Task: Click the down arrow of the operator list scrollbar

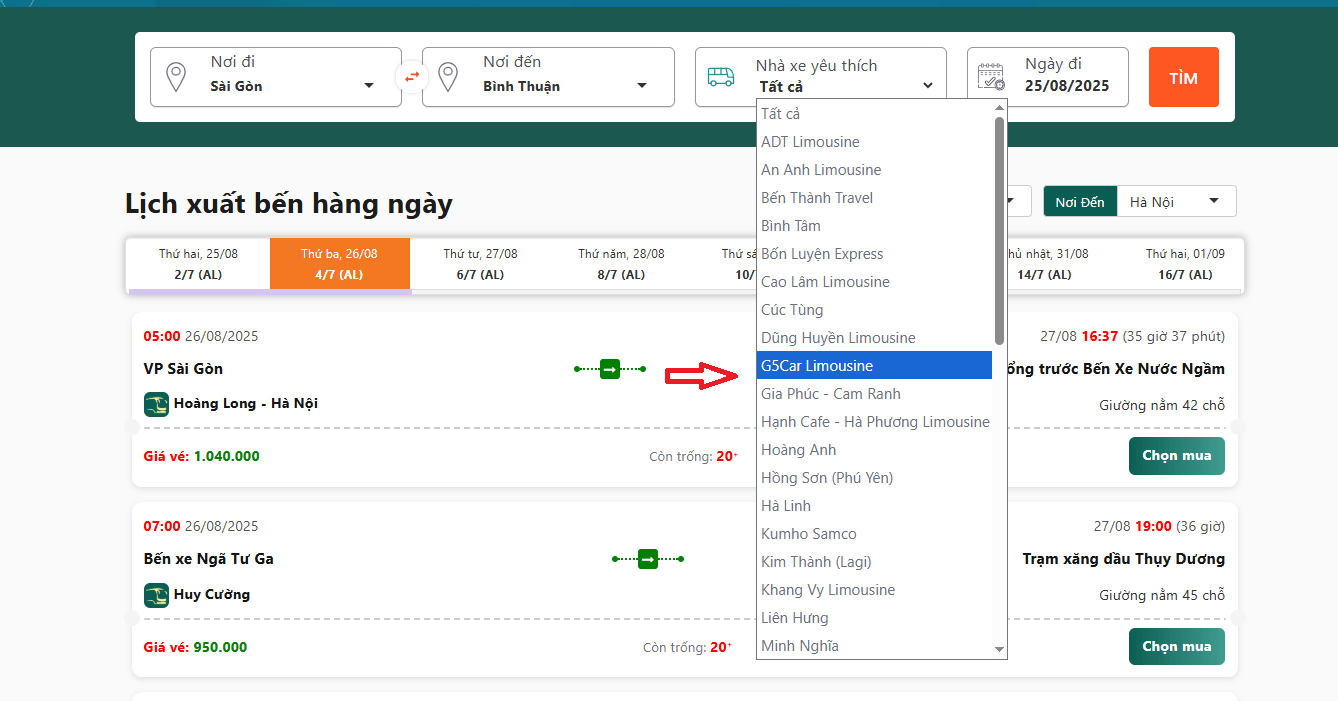Action: [x=999, y=650]
